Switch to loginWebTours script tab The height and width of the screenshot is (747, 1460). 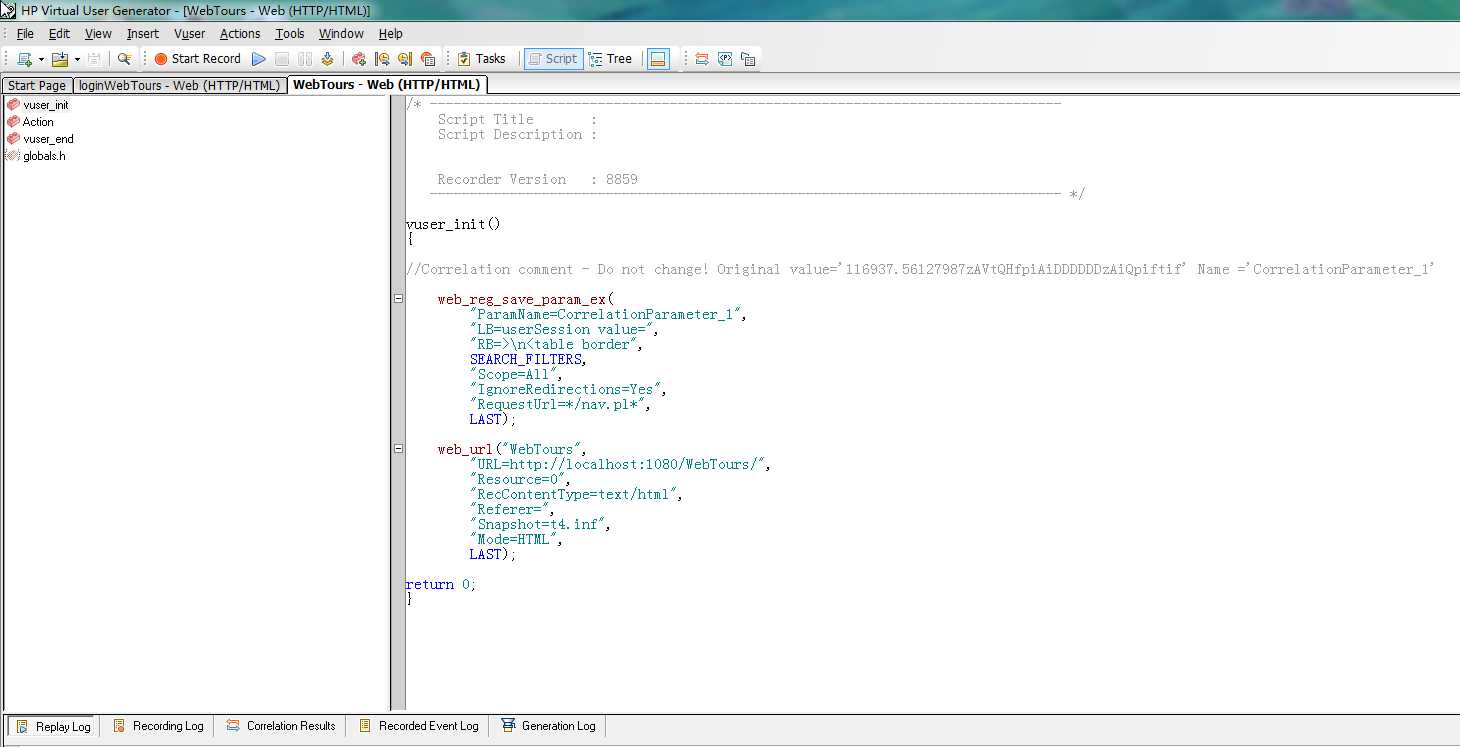click(179, 85)
